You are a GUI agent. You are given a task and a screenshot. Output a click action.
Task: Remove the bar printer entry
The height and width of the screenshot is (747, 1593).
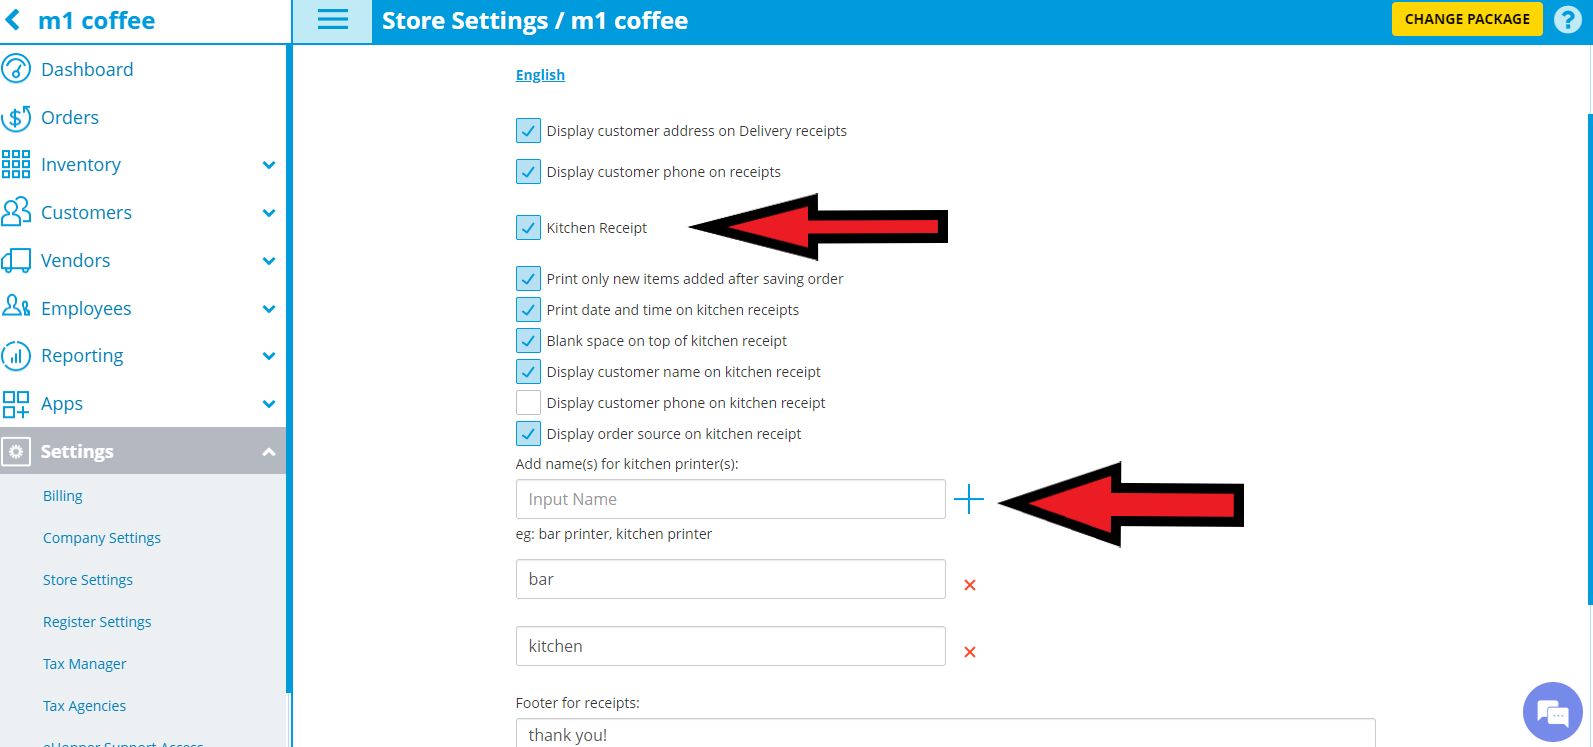pos(969,585)
